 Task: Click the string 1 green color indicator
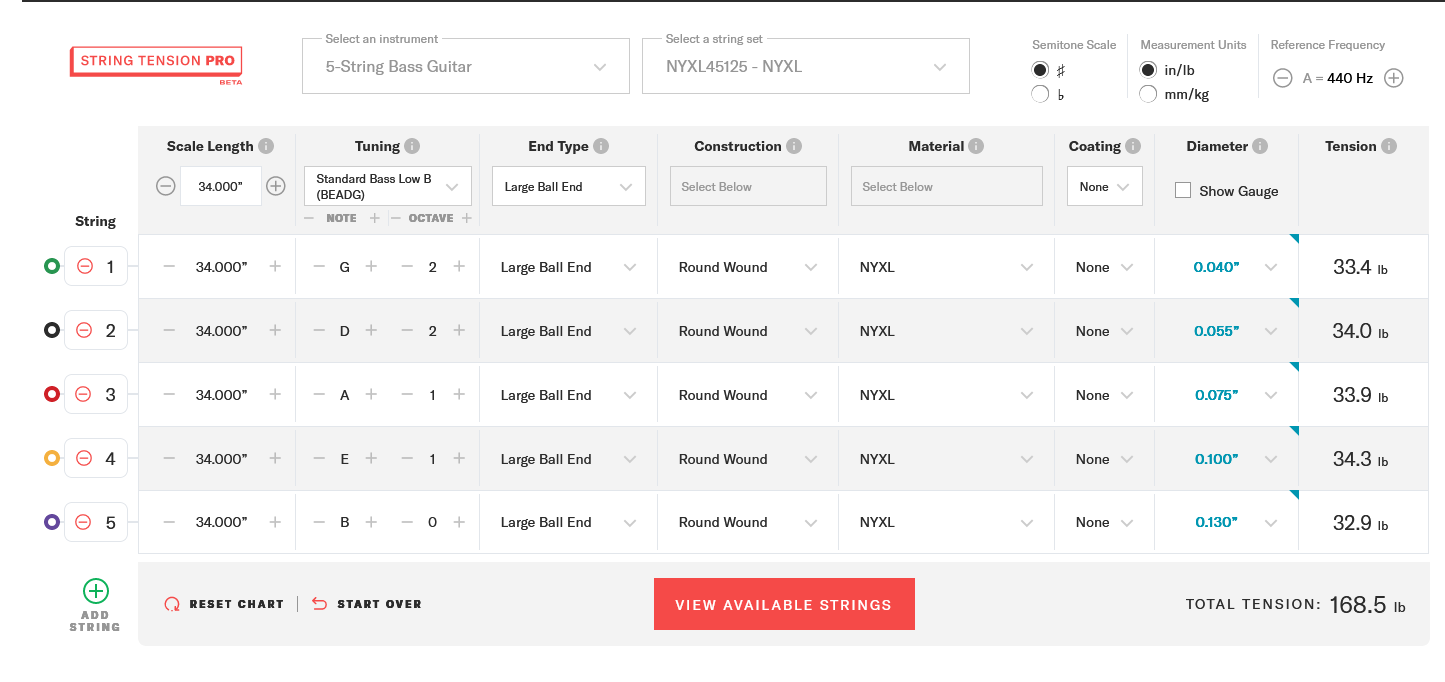pos(52,267)
